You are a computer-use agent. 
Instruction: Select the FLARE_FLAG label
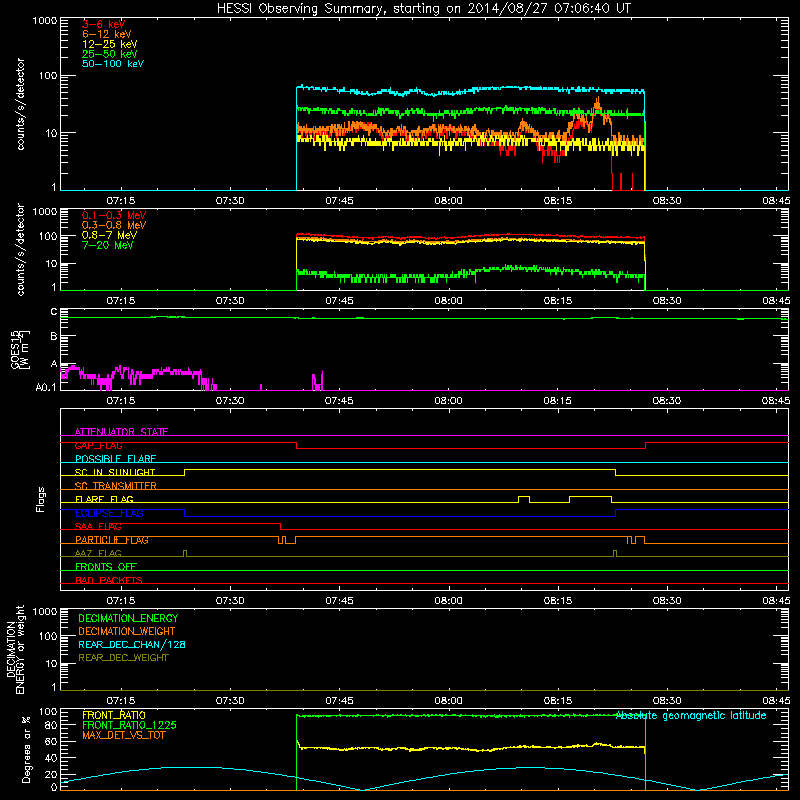tap(104, 499)
